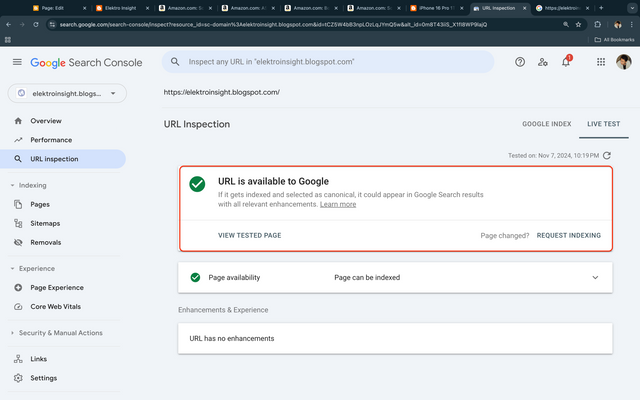Click VIEW TESTED PAGE

coord(249,236)
